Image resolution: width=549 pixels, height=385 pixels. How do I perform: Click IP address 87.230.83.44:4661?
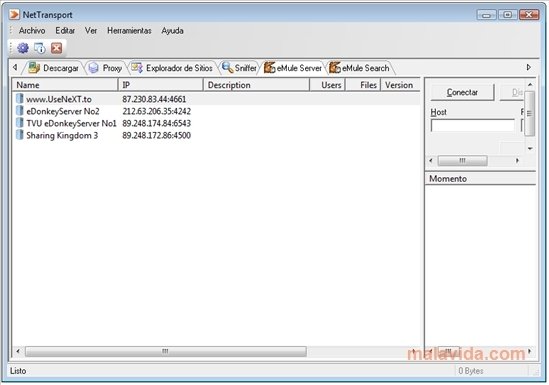(154, 99)
